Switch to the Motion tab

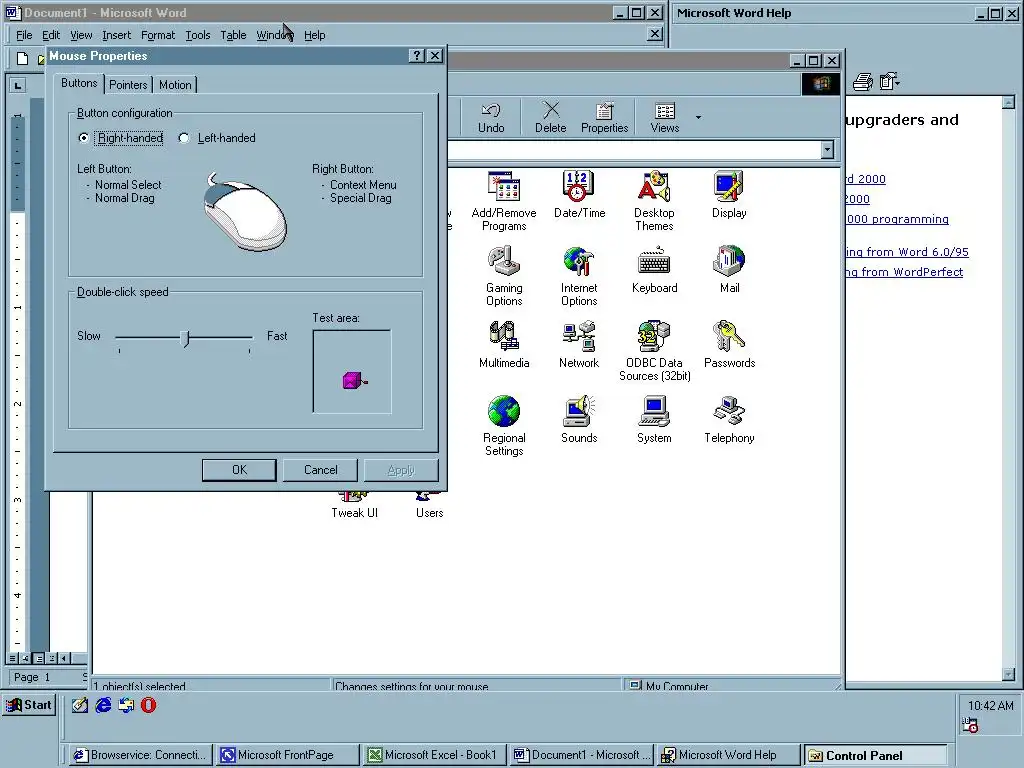click(175, 85)
